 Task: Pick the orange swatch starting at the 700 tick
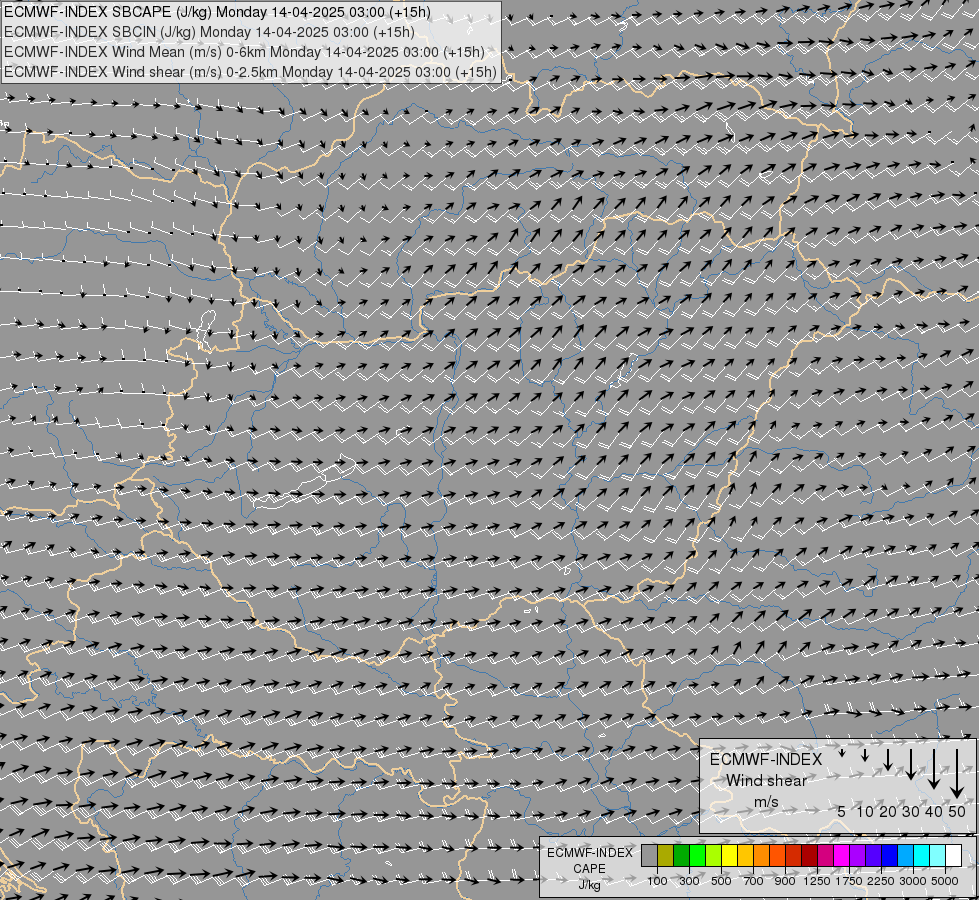point(761,856)
